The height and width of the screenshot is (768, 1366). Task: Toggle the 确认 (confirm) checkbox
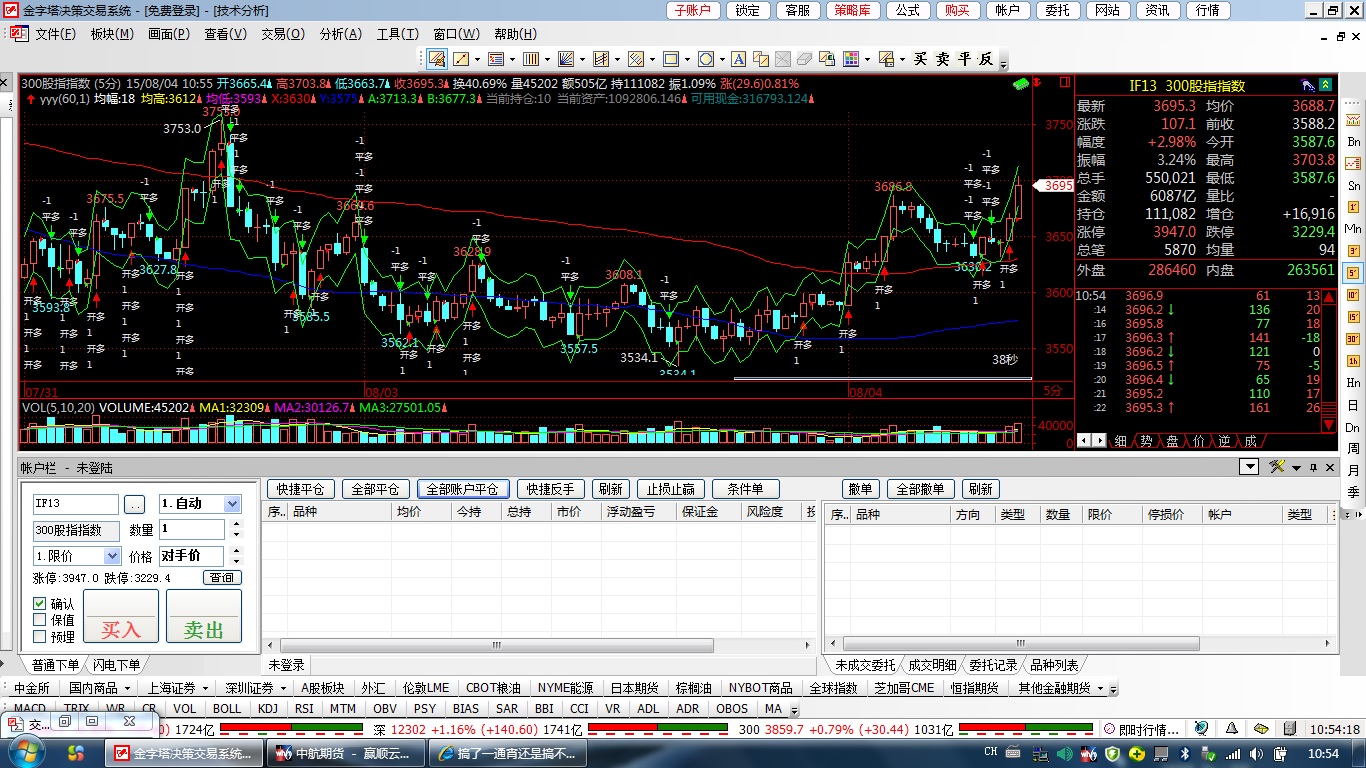pos(40,604)
